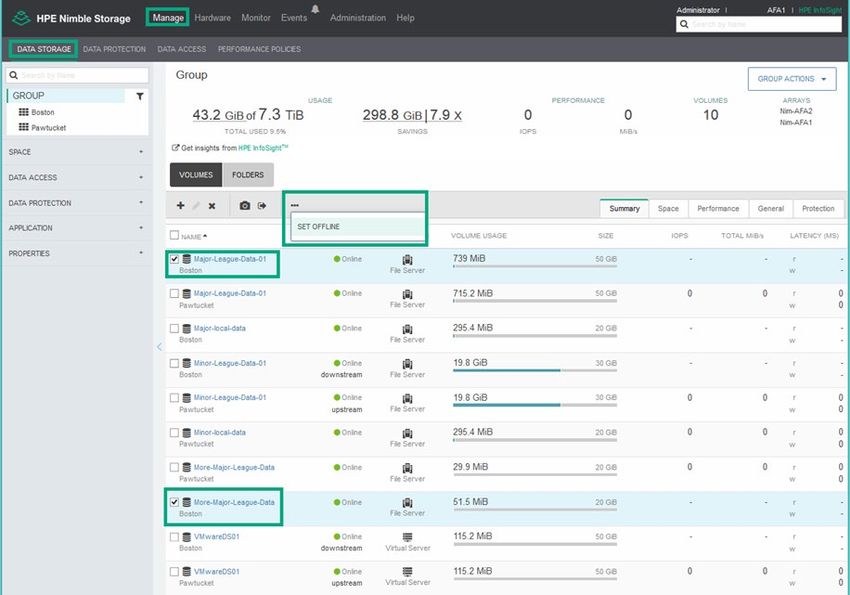This screenshot has height=595, width=850.
Task: Collapse the sidebar using the left chevron
Action: (159, 347)
